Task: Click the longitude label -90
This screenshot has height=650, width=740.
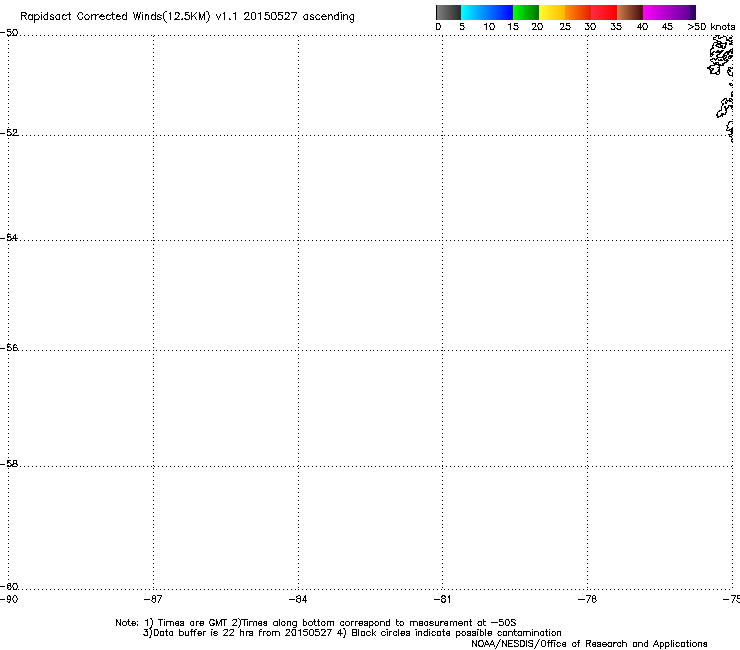Action: pos(9,599)
